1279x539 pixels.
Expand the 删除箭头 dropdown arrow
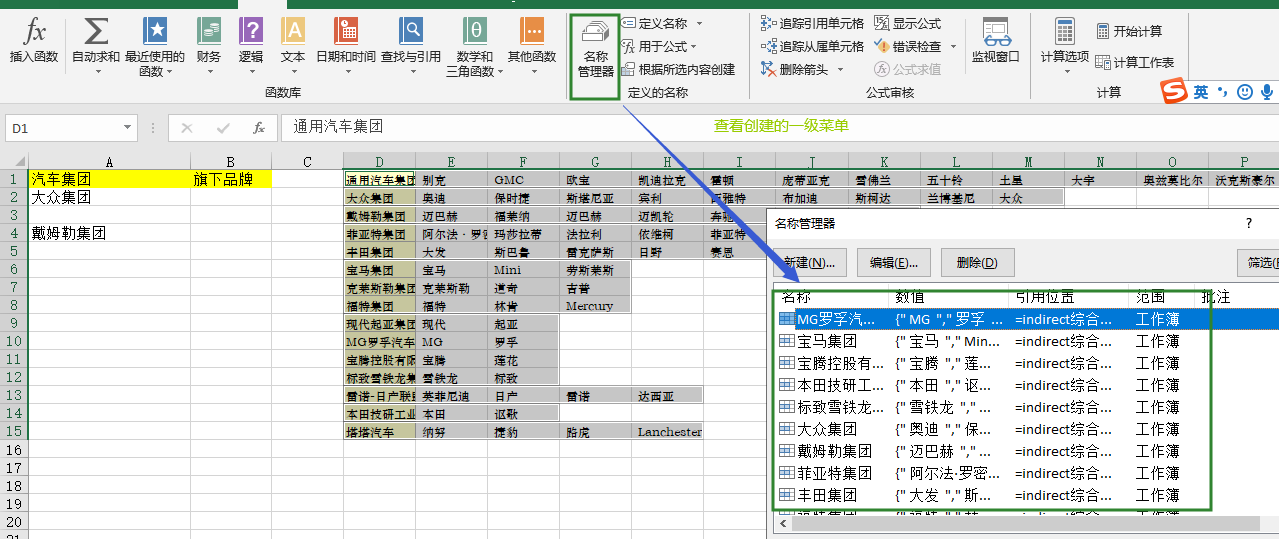840,69
